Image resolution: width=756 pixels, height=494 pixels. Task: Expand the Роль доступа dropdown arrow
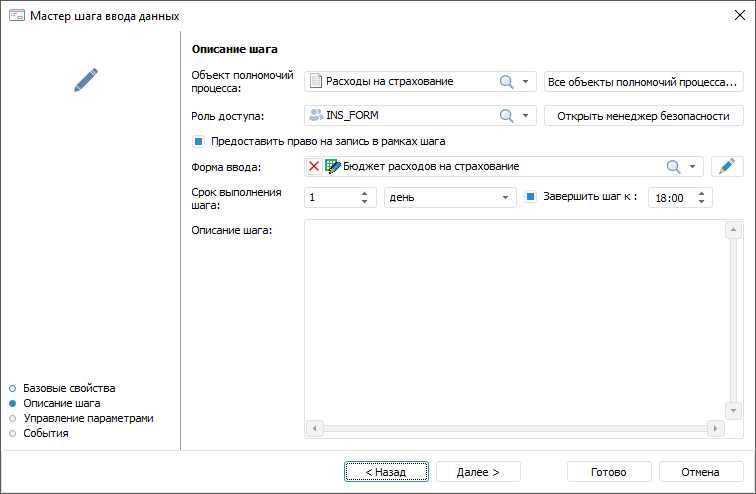tap(526, 115)
